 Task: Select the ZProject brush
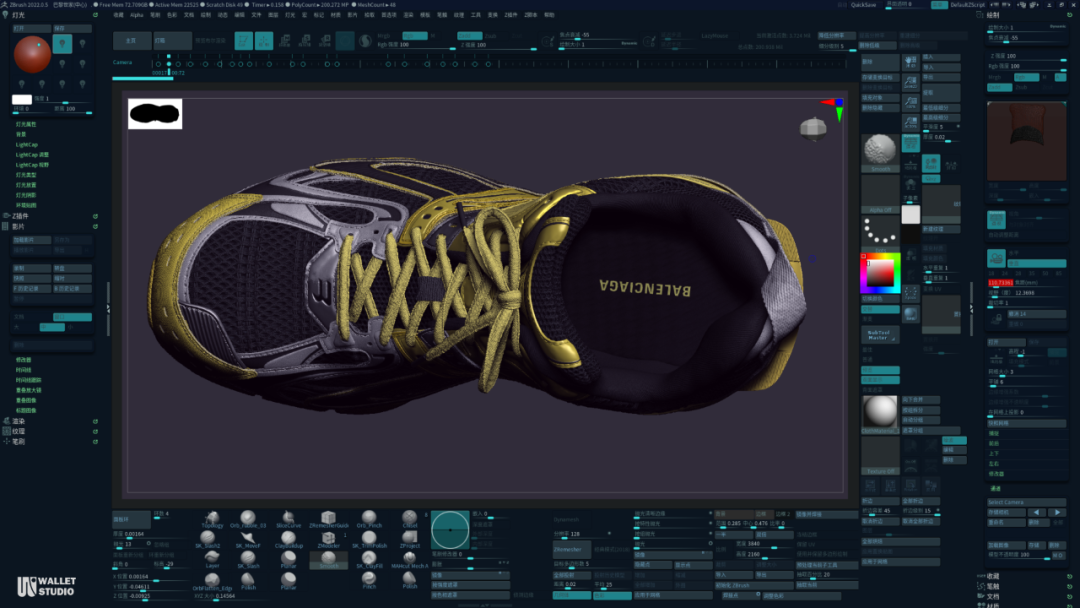coord(410,539)
